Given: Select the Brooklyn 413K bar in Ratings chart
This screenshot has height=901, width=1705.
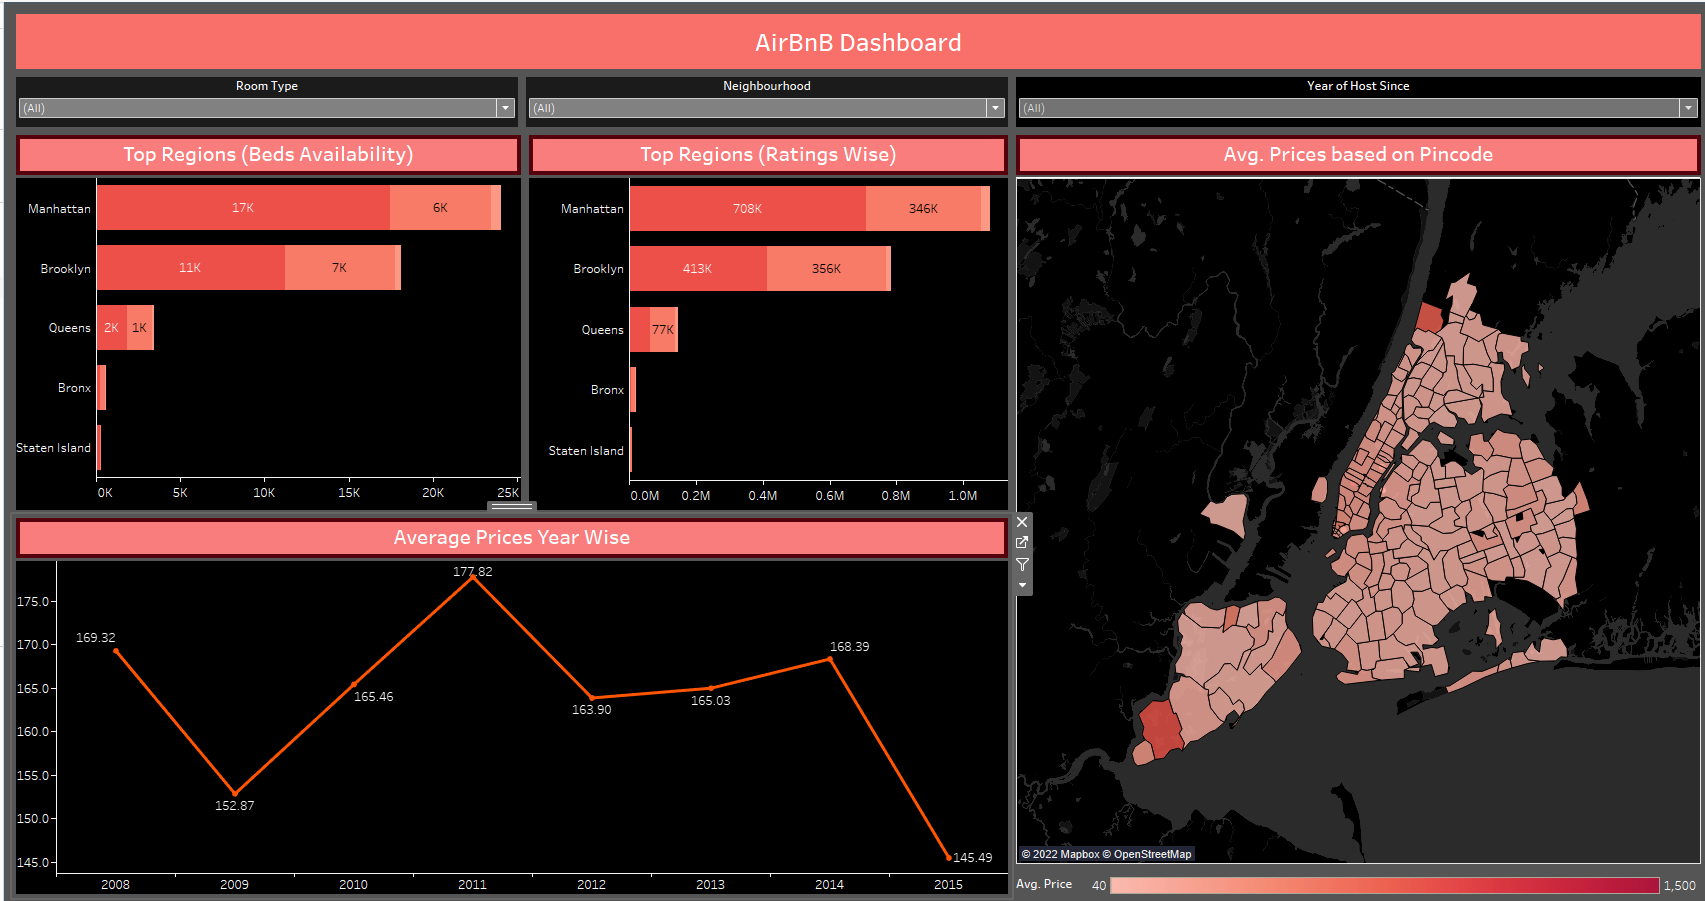Looking at the screenshot, I should 697,268.
